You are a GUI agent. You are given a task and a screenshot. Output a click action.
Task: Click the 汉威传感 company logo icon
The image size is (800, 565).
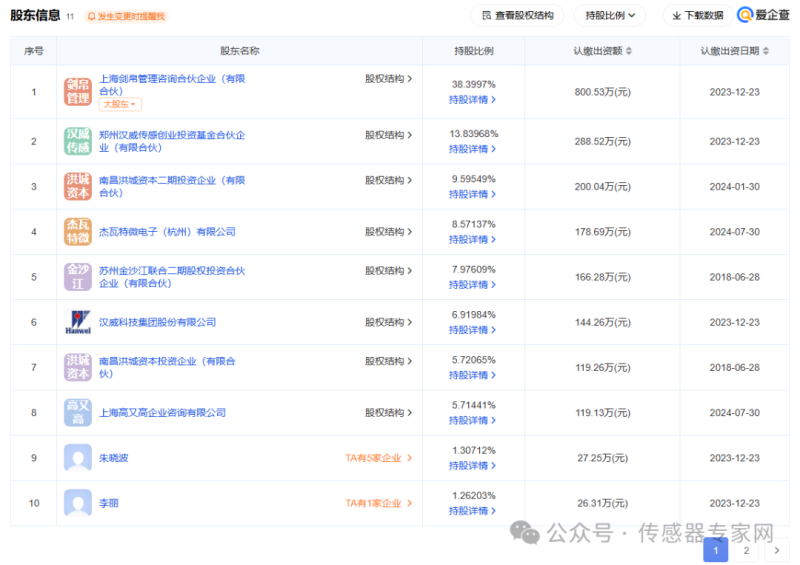(x=78, y=141)
